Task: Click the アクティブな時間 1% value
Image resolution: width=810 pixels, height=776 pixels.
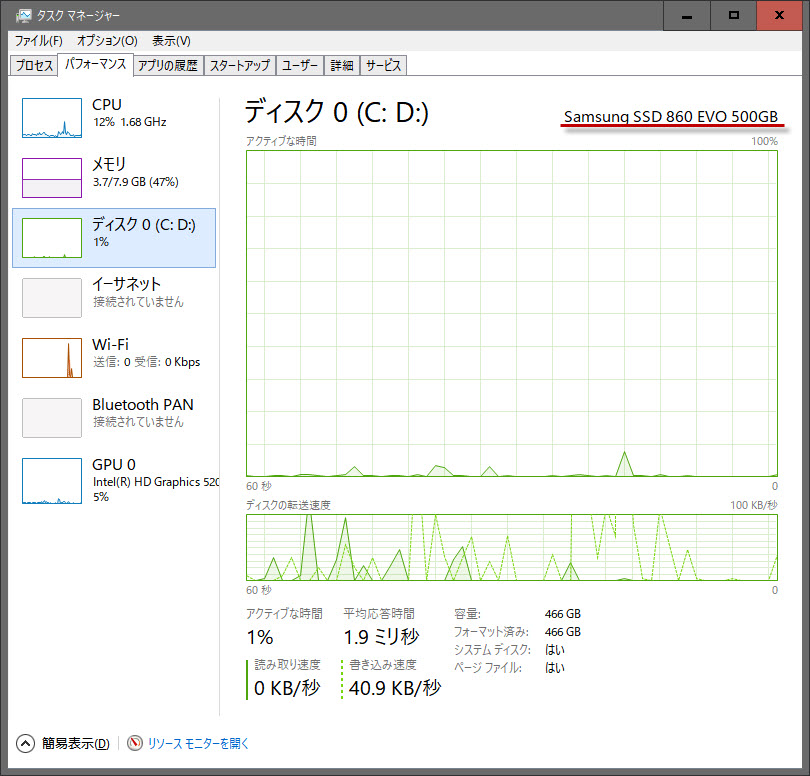Action: [x=260, y=637]
